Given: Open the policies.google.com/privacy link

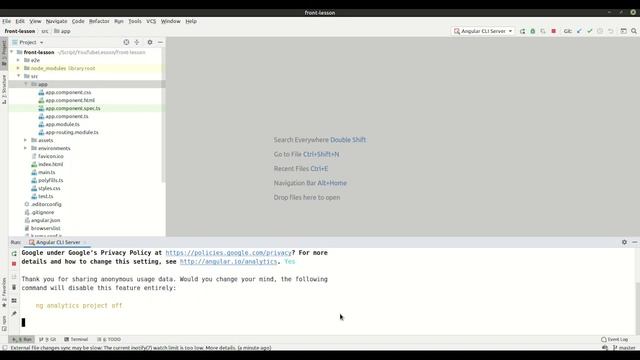Looking at the screenshot, I should tap(228, 253).
